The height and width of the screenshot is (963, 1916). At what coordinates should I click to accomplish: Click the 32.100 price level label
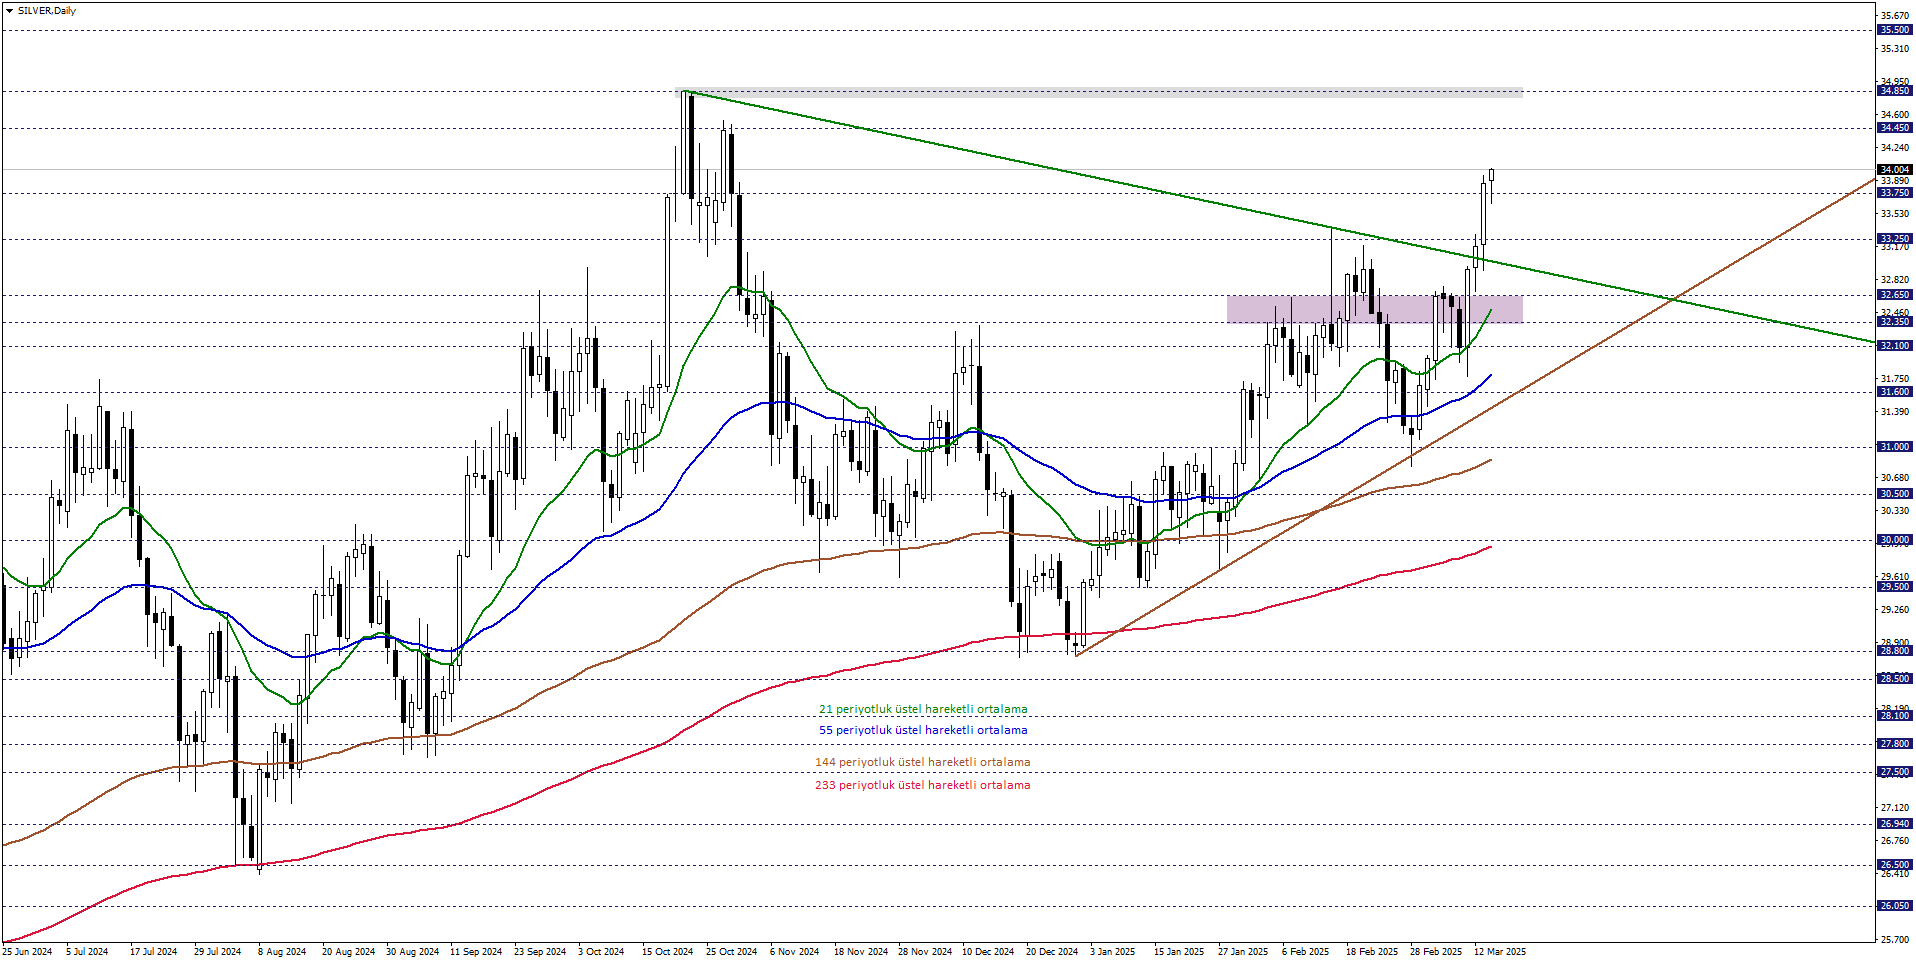pyautogui.click(x=1895, y=346)
